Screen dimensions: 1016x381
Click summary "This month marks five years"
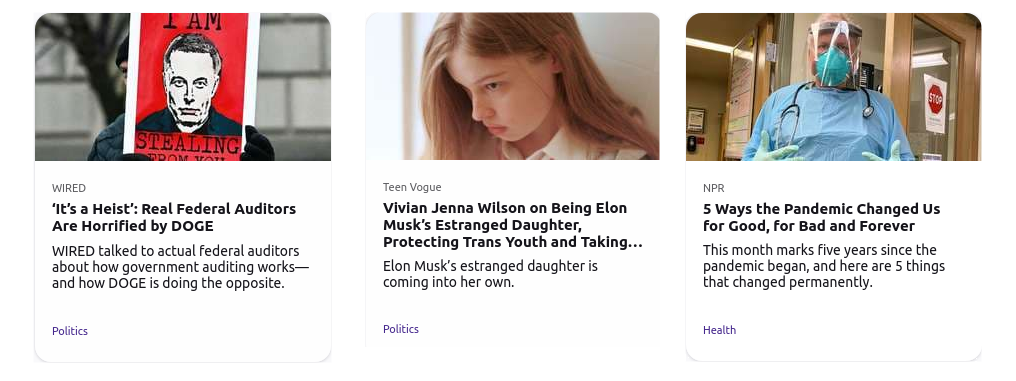[824, 266]
